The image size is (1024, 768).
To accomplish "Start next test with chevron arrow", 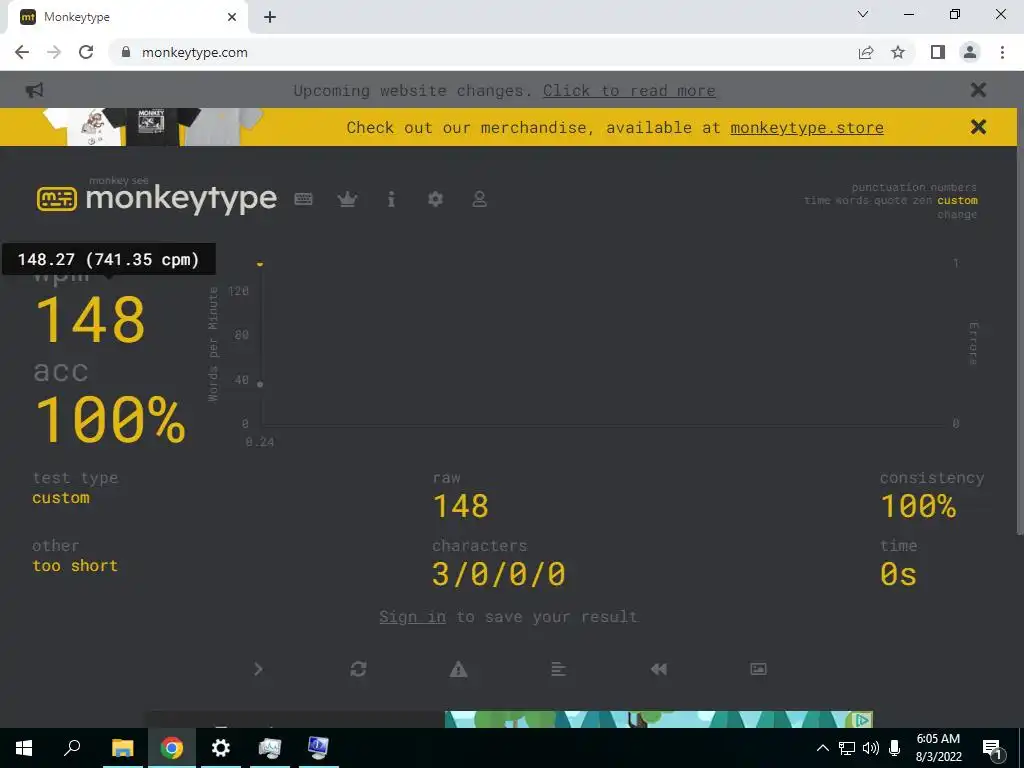I will pyautogui.click(x=258, y=669).
